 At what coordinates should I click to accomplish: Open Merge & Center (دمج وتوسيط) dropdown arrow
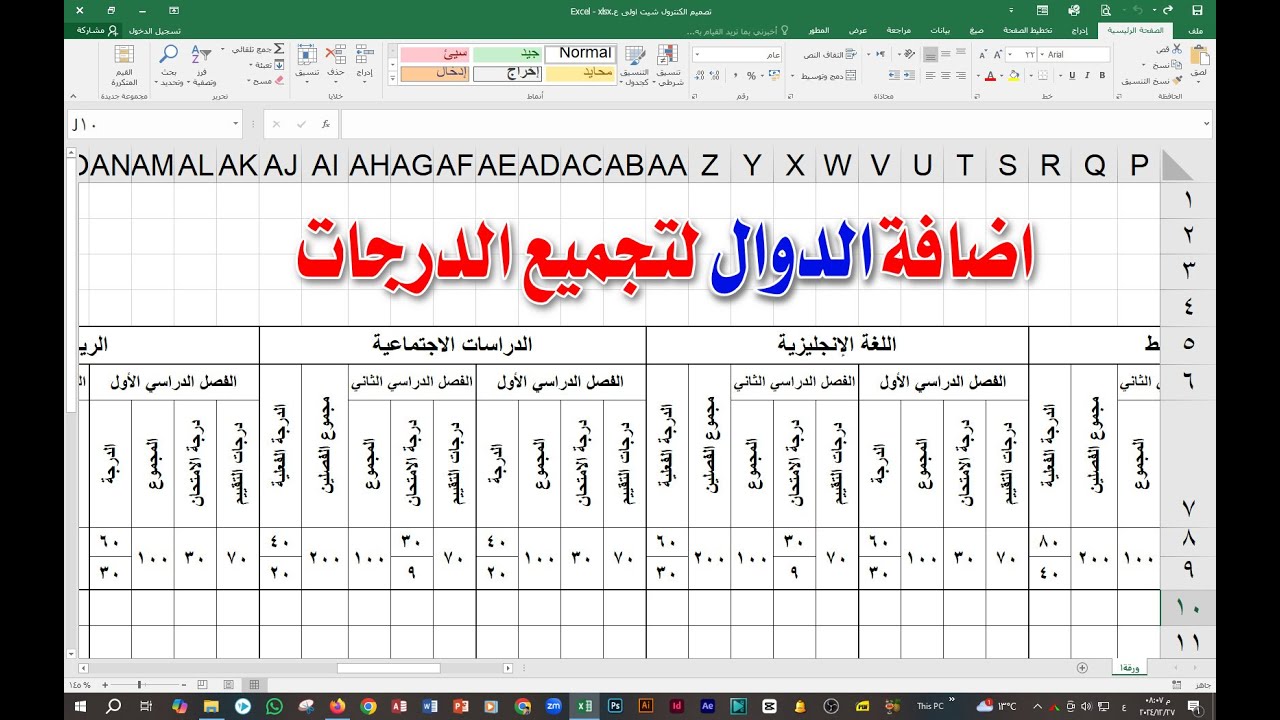coord(793,76)
